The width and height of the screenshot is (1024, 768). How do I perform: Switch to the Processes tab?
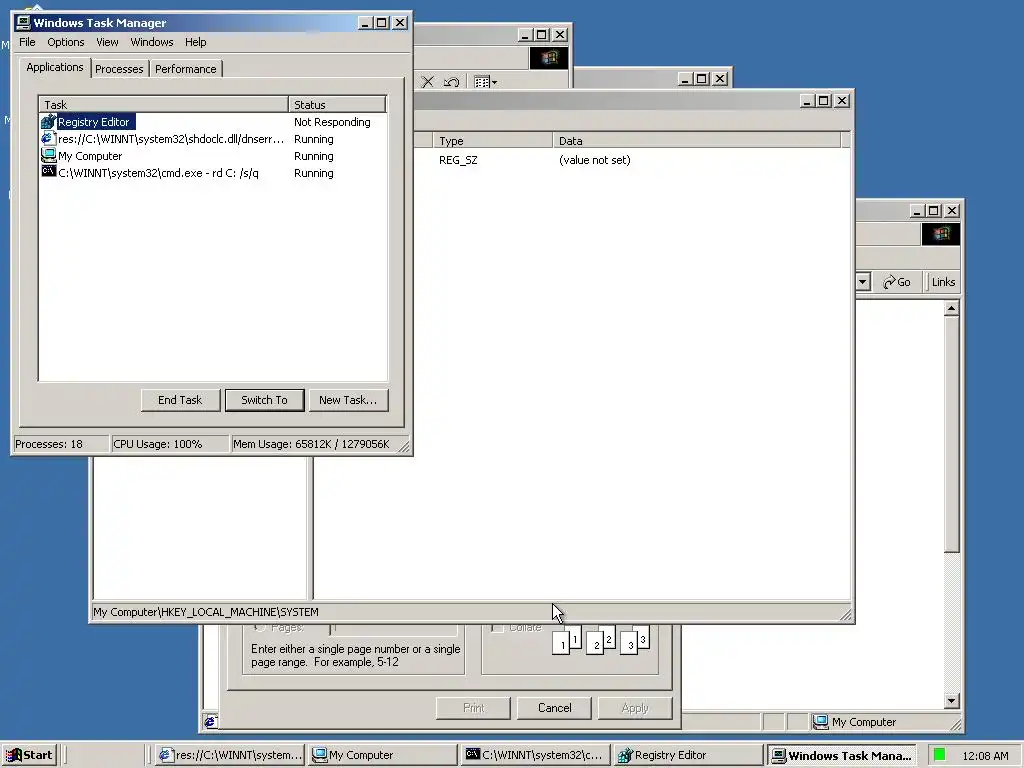[x=119, y=69]
